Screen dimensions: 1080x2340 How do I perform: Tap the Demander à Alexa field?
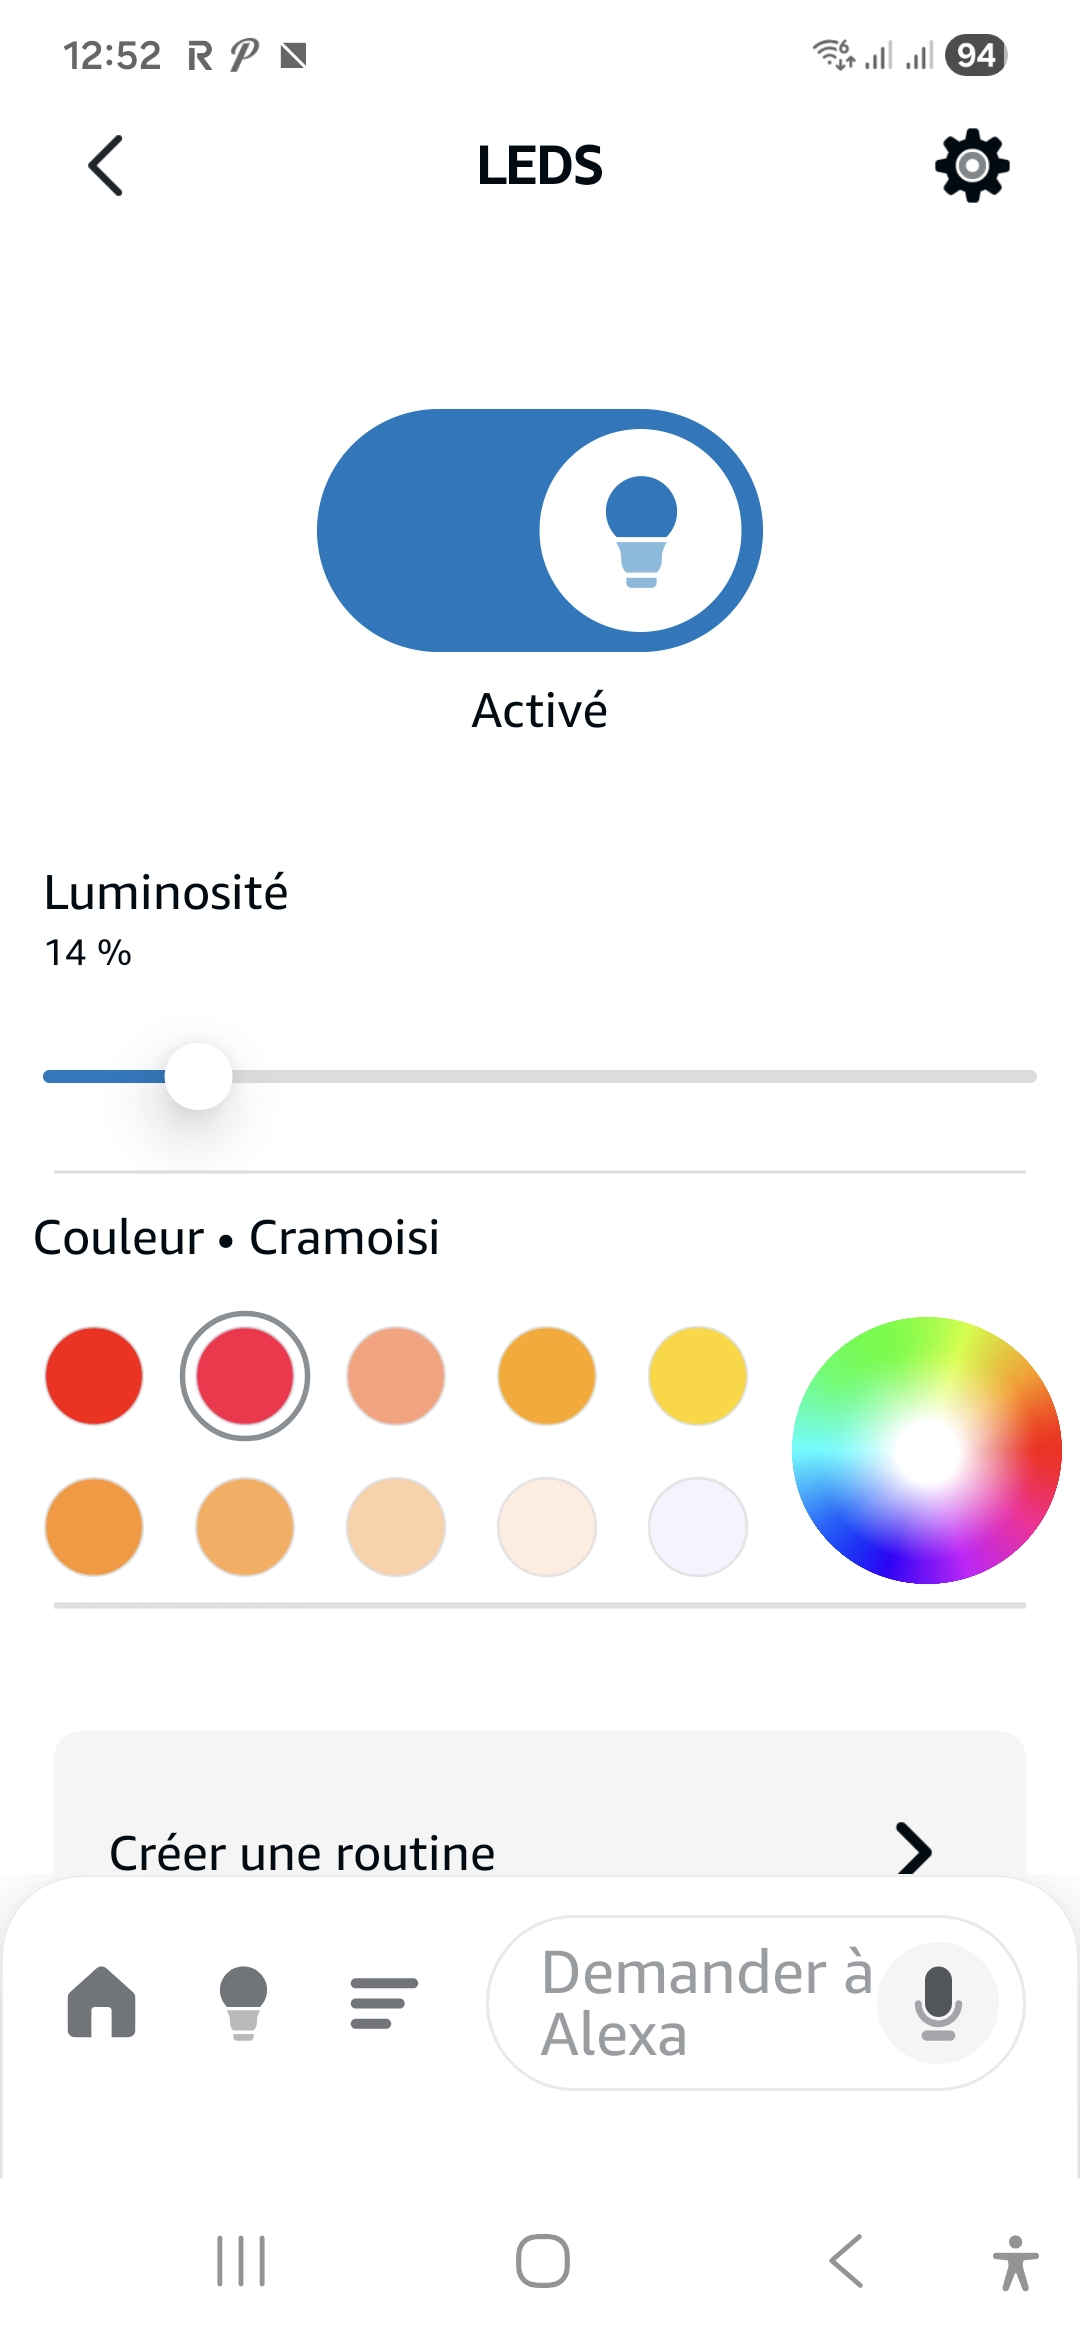[710, 2001]
